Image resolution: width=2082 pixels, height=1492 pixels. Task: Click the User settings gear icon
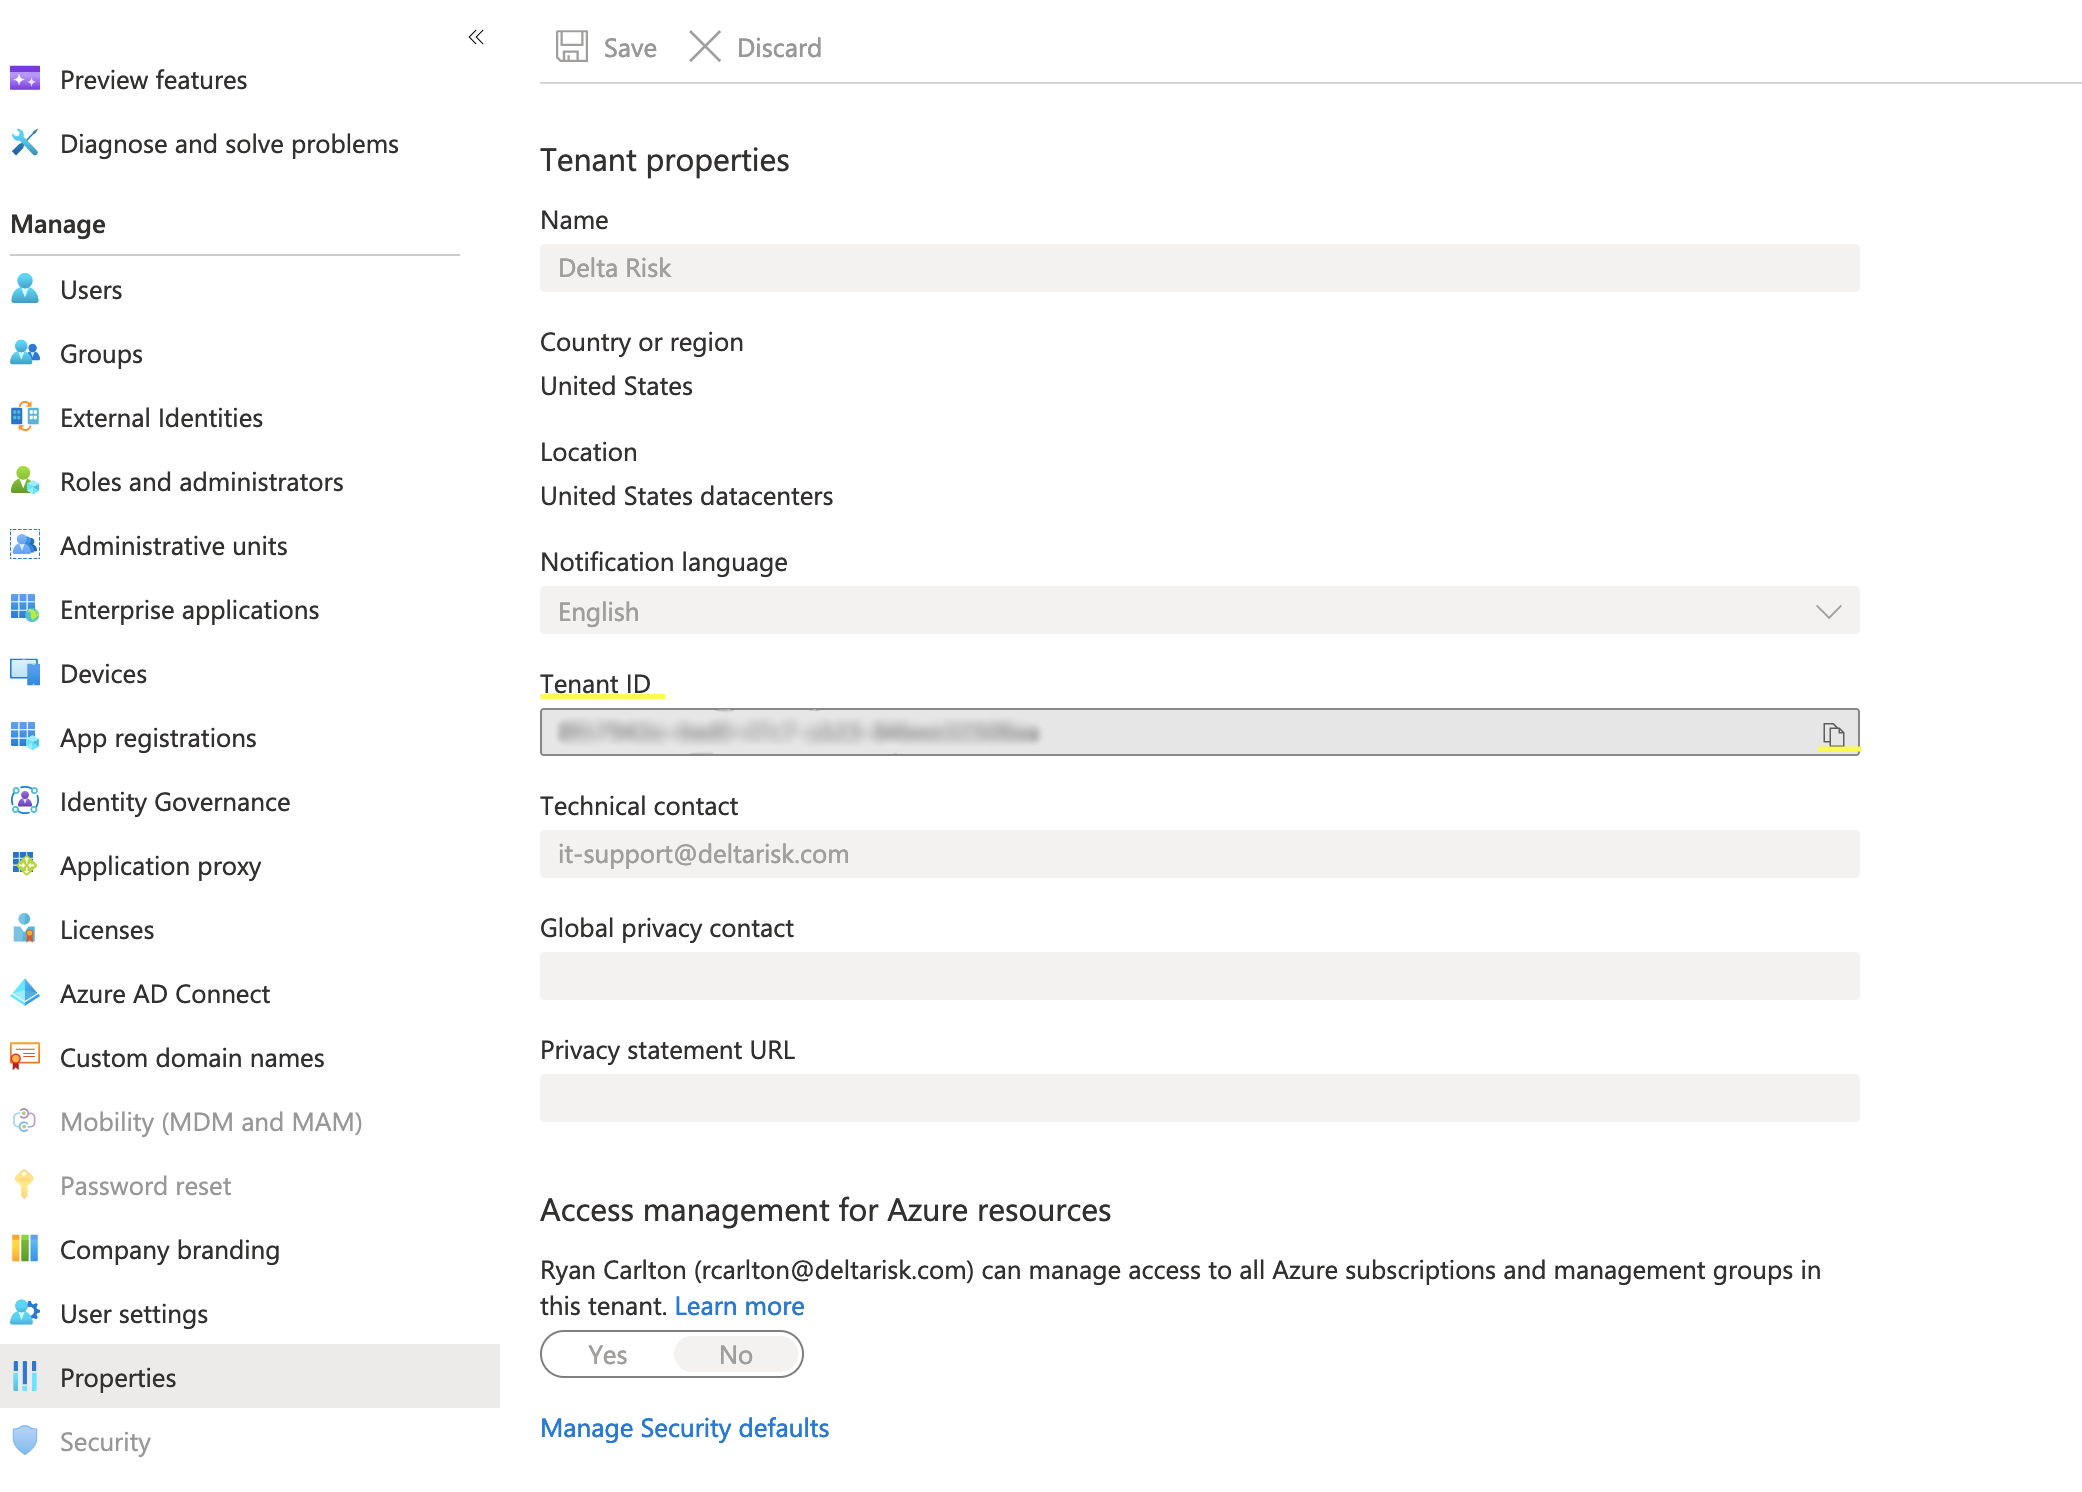pos(25,1313)
